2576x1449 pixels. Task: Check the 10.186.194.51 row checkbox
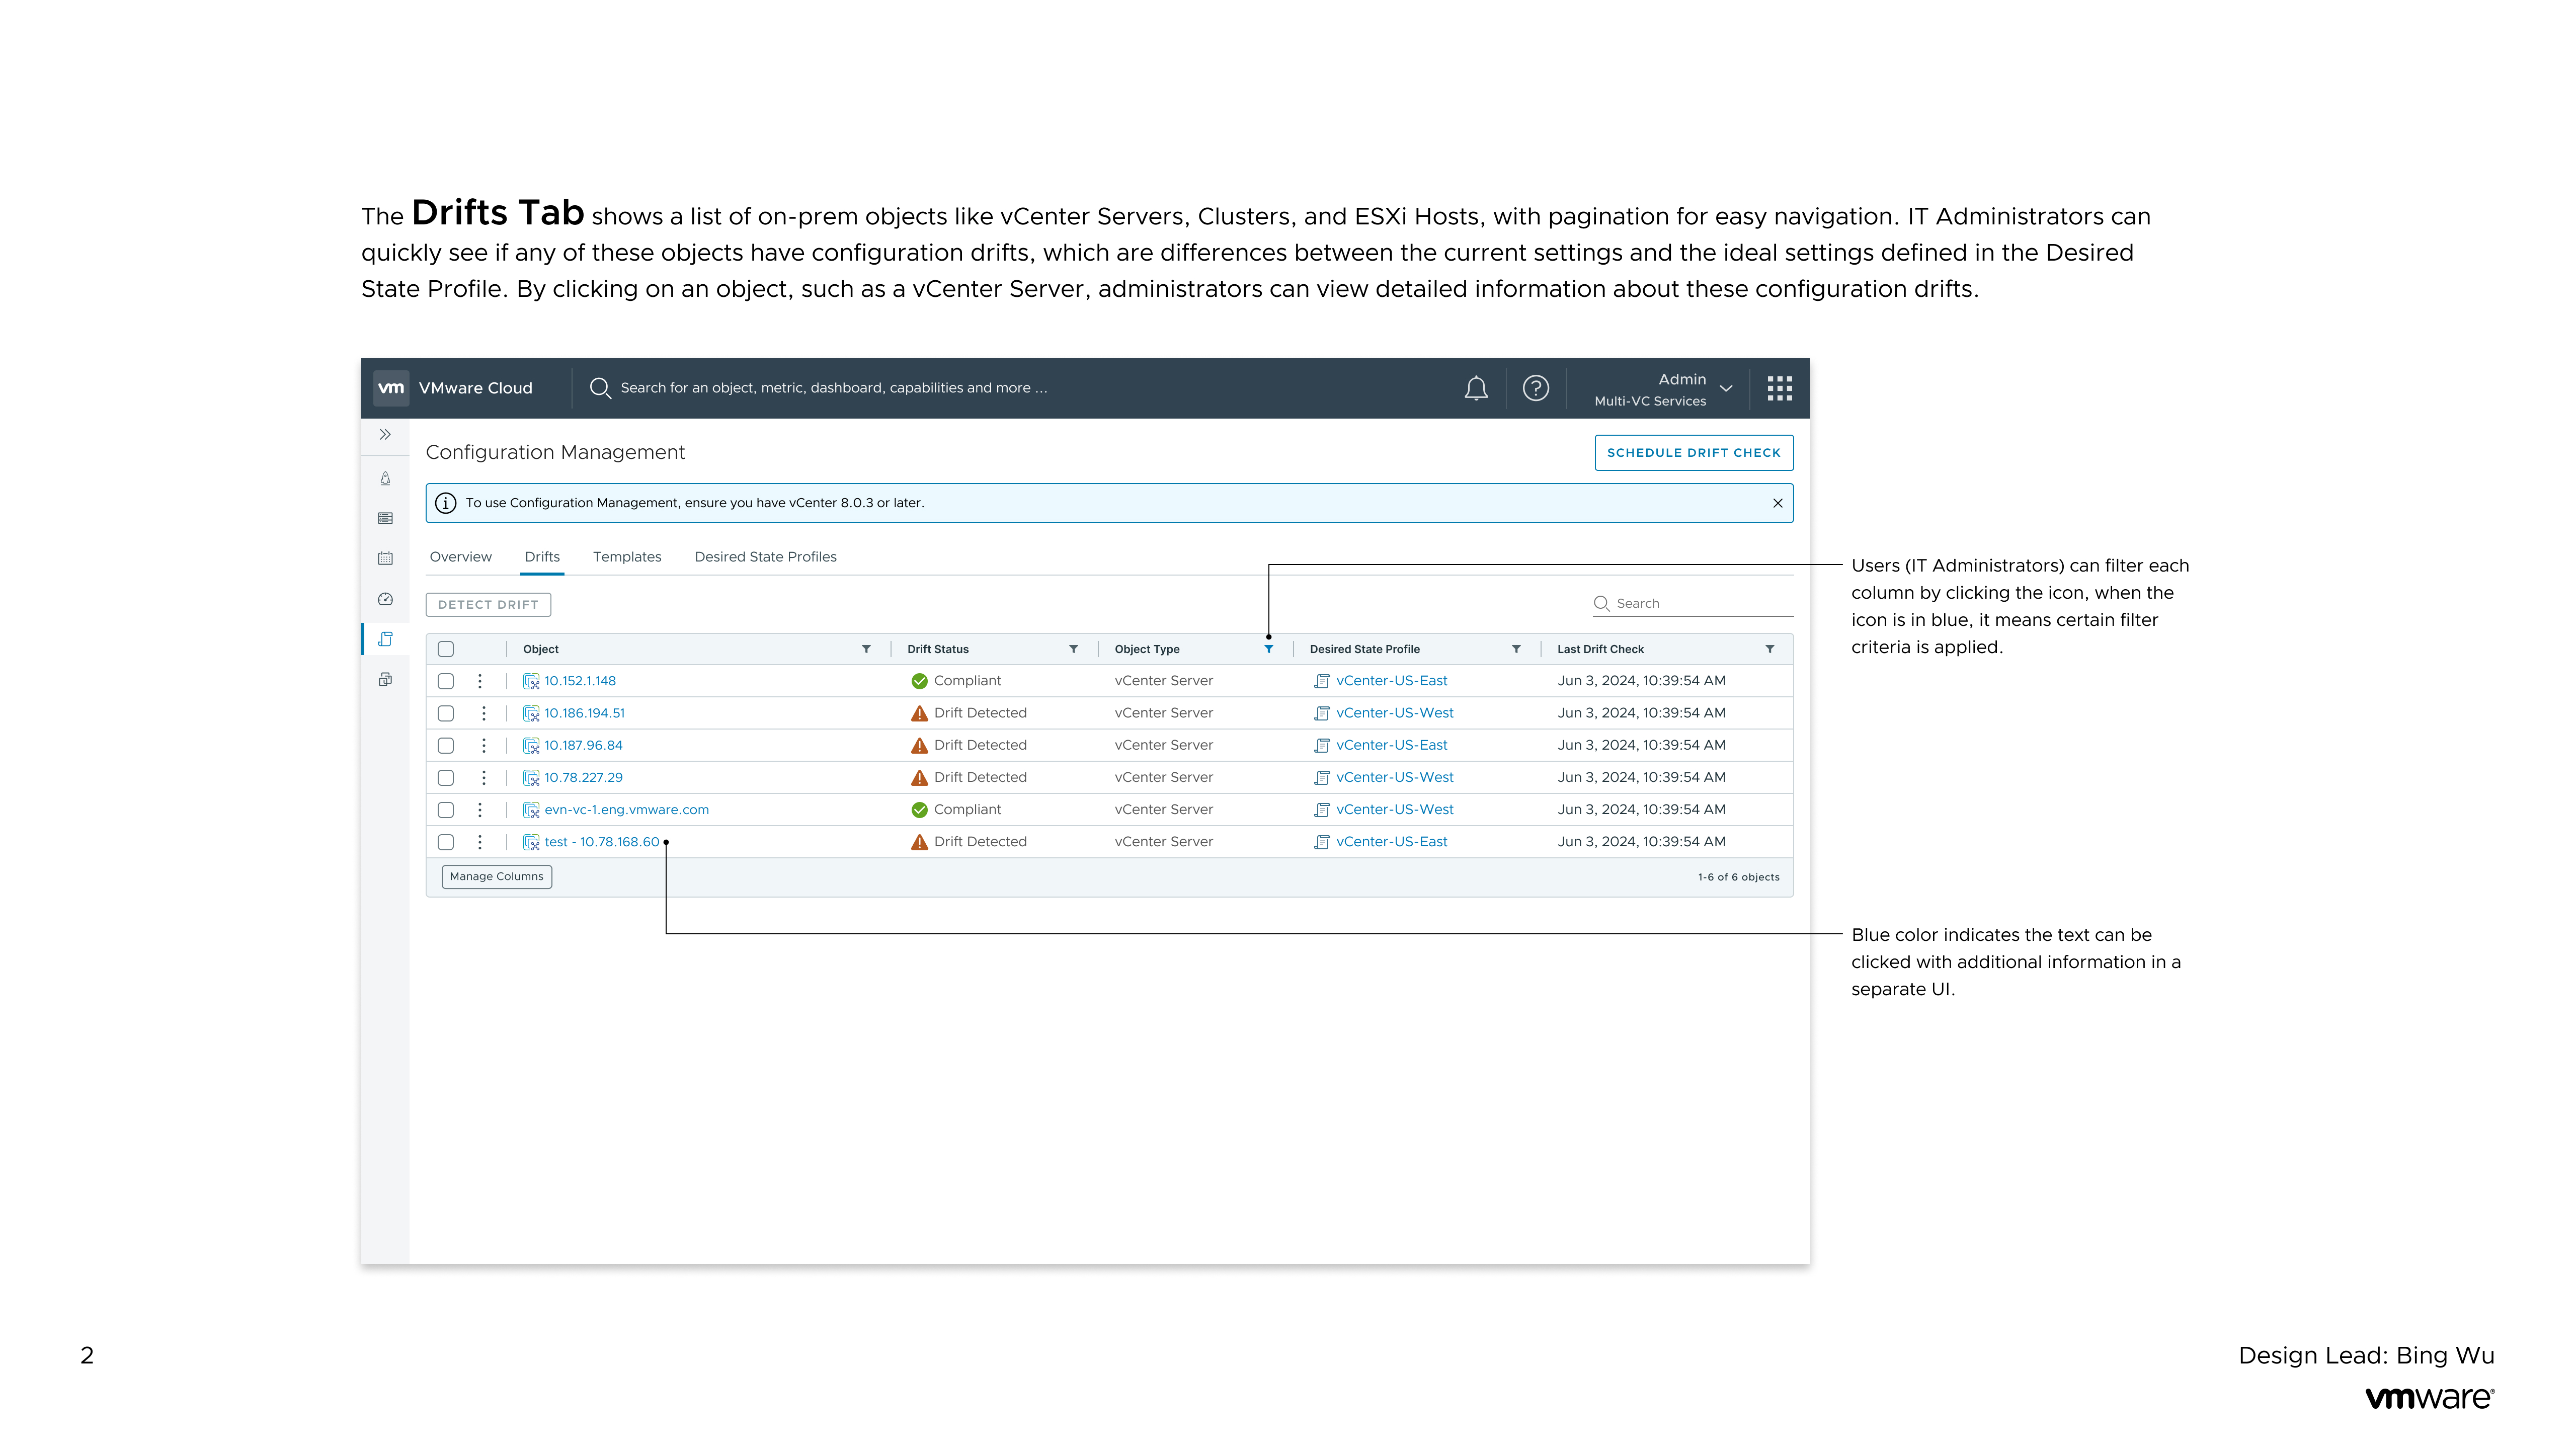point(446,714)
